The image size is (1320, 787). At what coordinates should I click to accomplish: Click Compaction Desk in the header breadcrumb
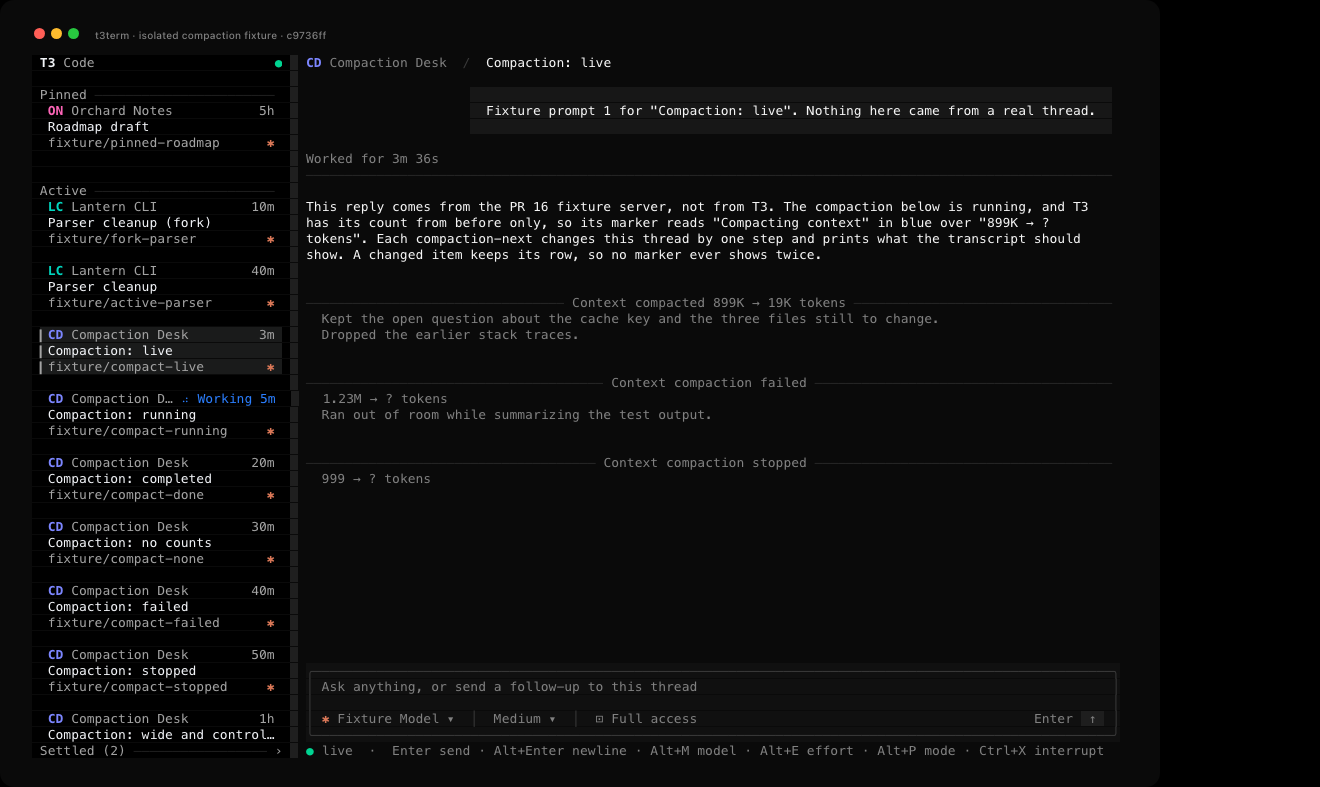coord(388,63)
